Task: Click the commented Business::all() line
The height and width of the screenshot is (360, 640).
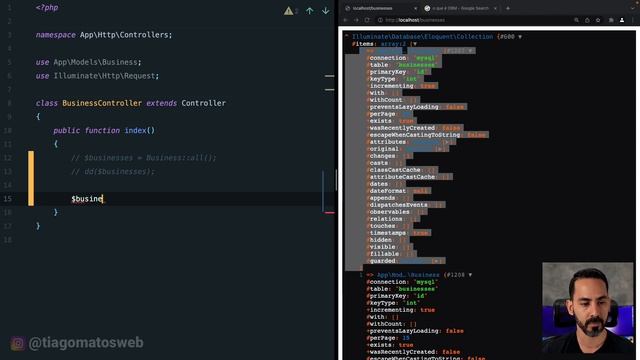Action: 144,158
